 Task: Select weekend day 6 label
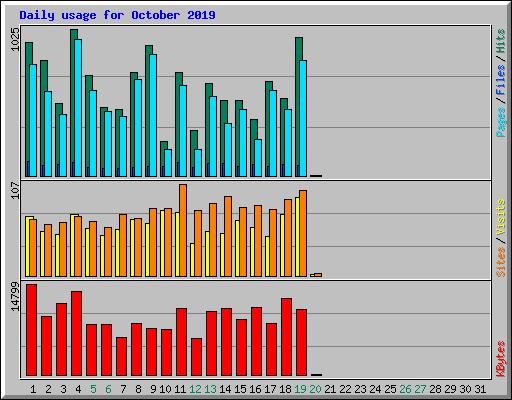click(x=108, y=389)
